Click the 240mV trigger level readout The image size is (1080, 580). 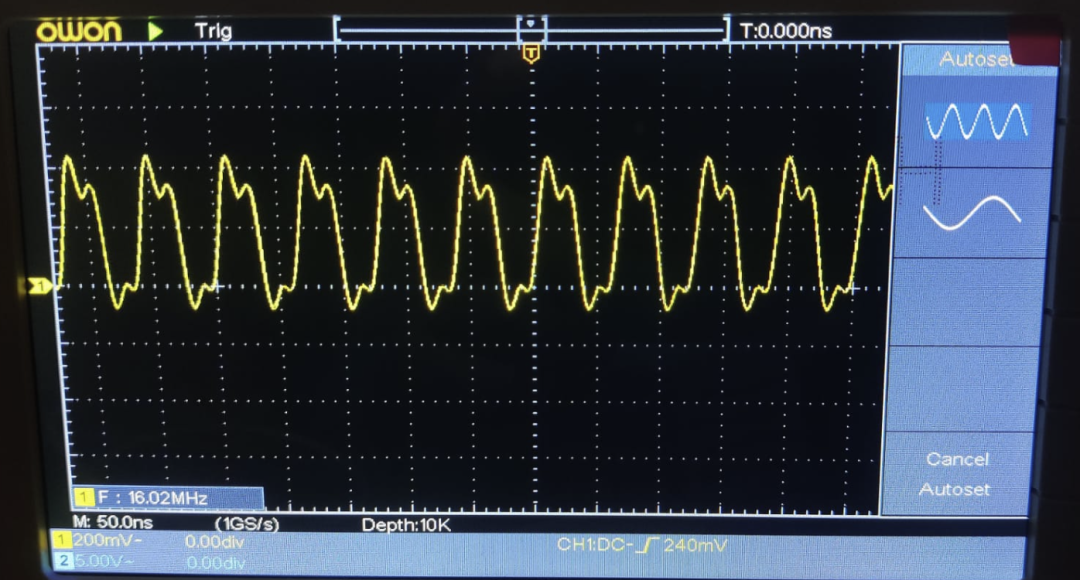694,545
